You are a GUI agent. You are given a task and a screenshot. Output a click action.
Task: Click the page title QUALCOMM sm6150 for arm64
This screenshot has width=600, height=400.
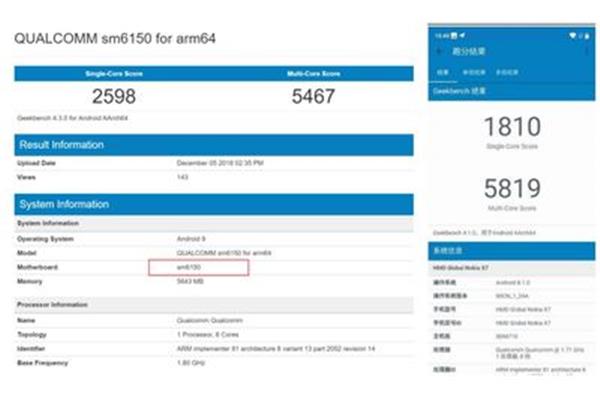point(115,38)
